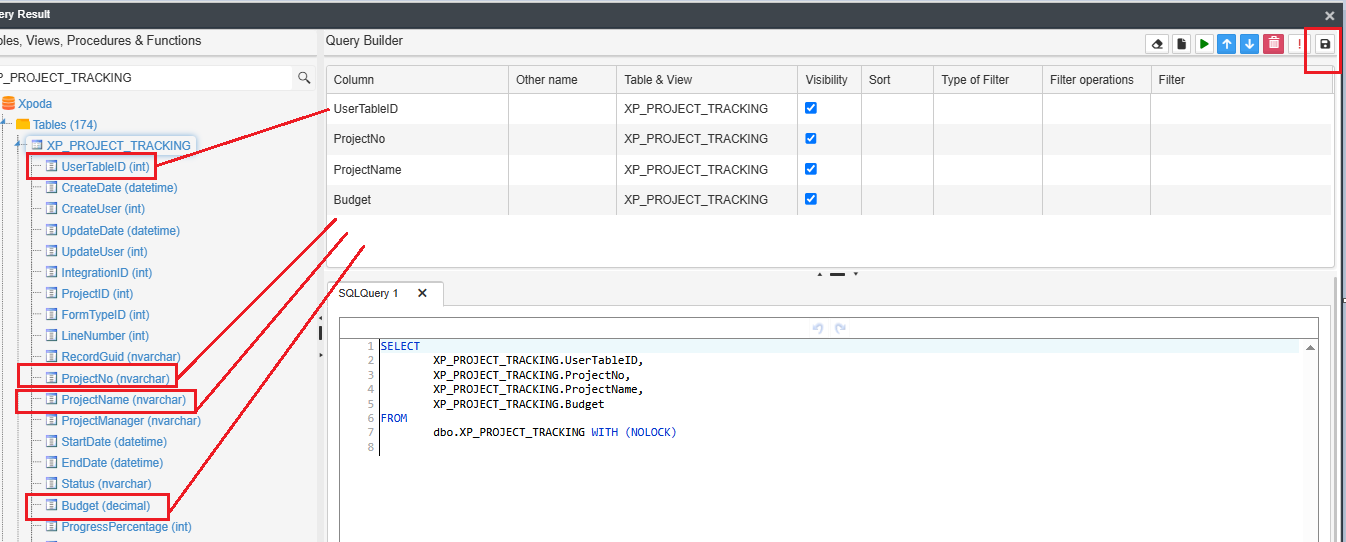Viewport: 1346px width, 542px height.
Task: Move the row up with the blue up arrow
Action: 1227,44
